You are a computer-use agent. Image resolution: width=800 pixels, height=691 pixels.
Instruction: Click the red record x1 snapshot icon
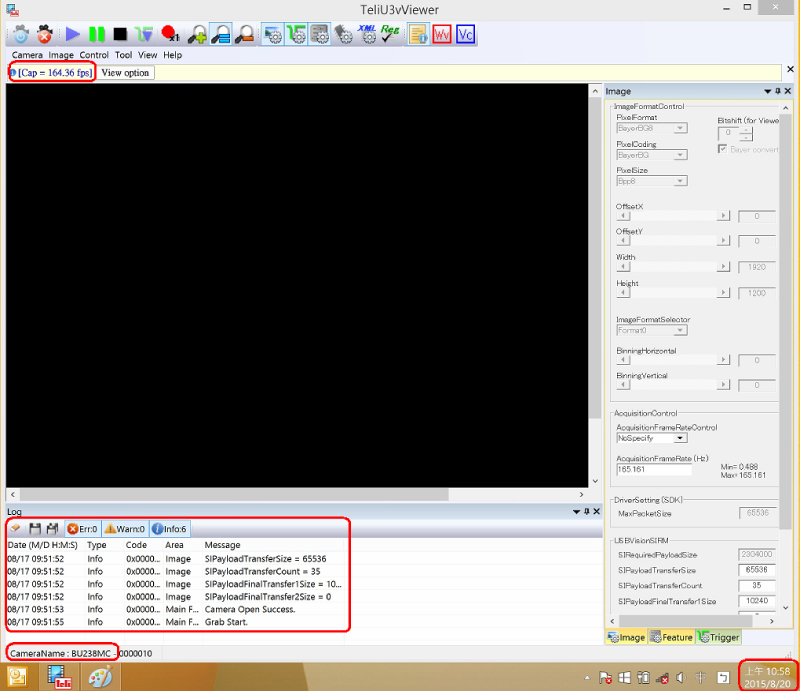pos(169,34)
